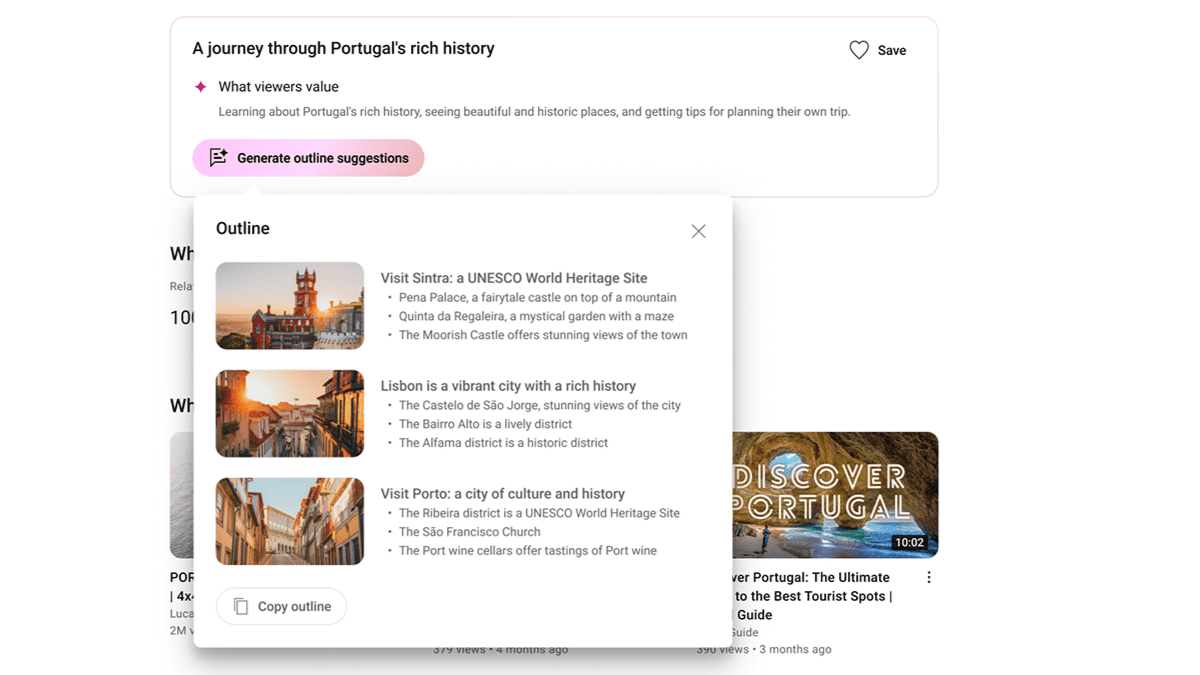1200x675 pixels.
Task: Select the heading Lisbon is a vibrant city
Action: click(x=508, y=386)
